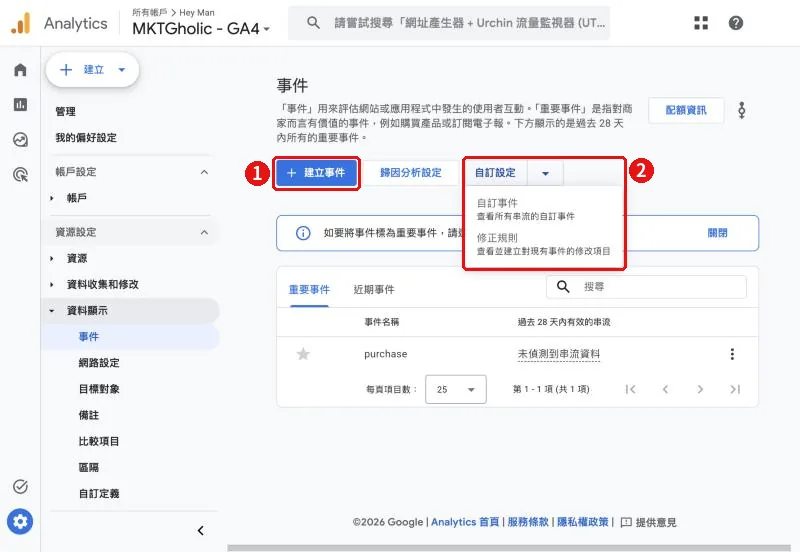
Task: Click the 所有帳戶 breadcrumb
Action: click(149, 12)
